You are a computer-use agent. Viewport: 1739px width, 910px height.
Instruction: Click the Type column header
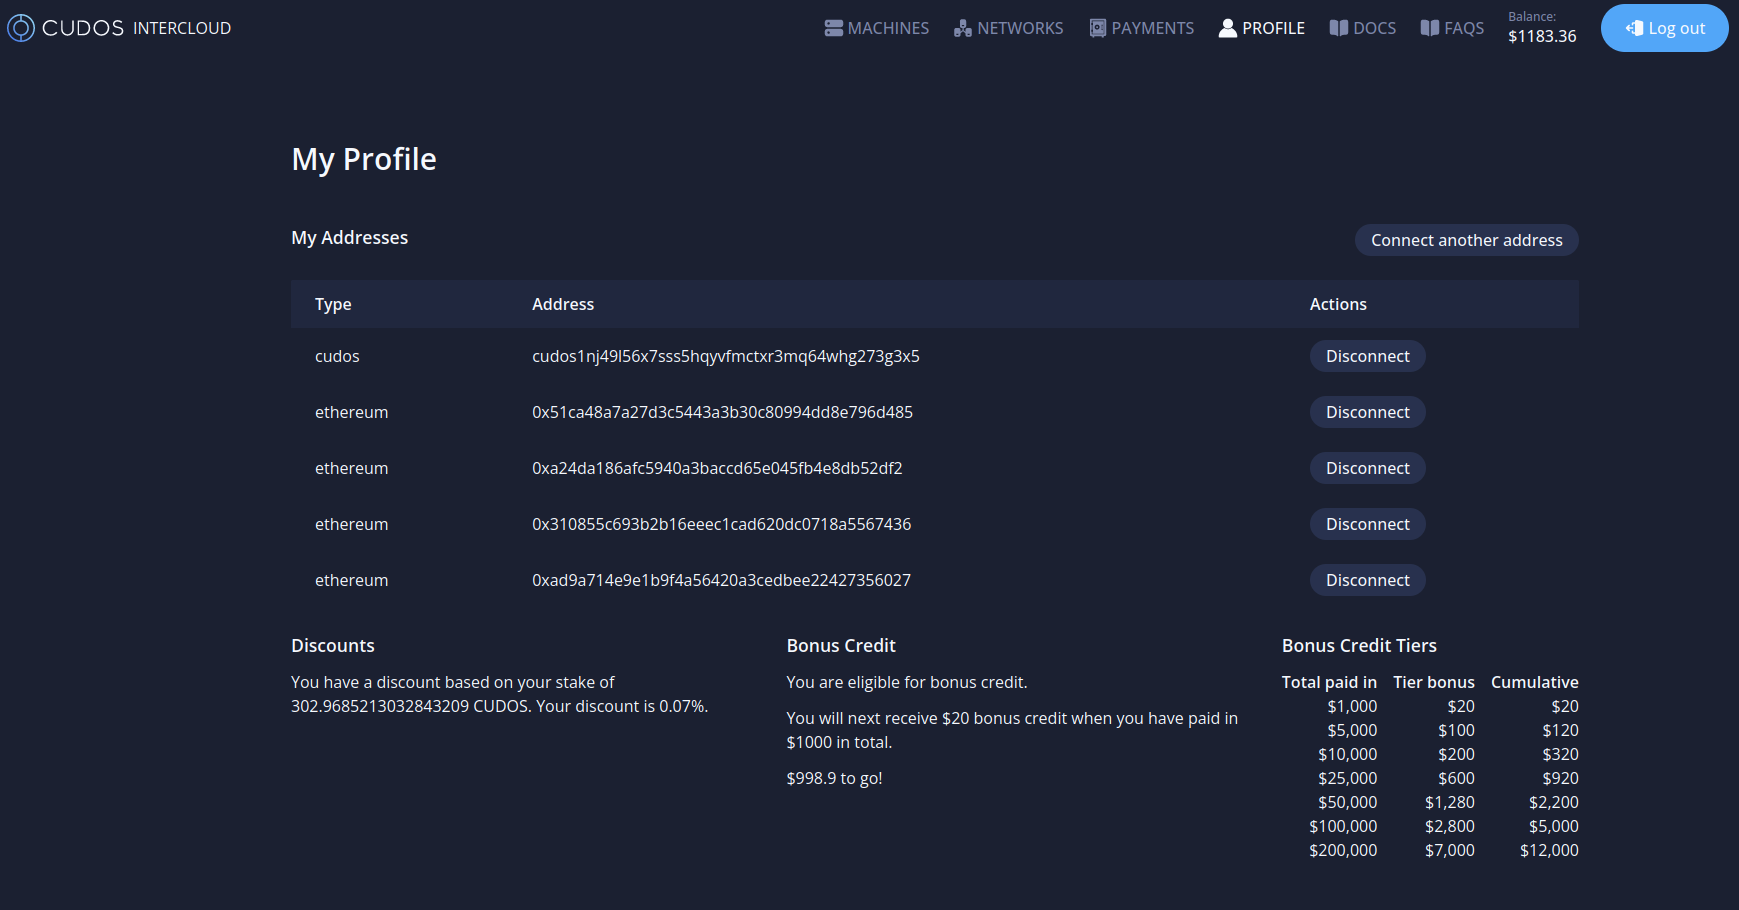pyautogui.click(x=333, y=304)
